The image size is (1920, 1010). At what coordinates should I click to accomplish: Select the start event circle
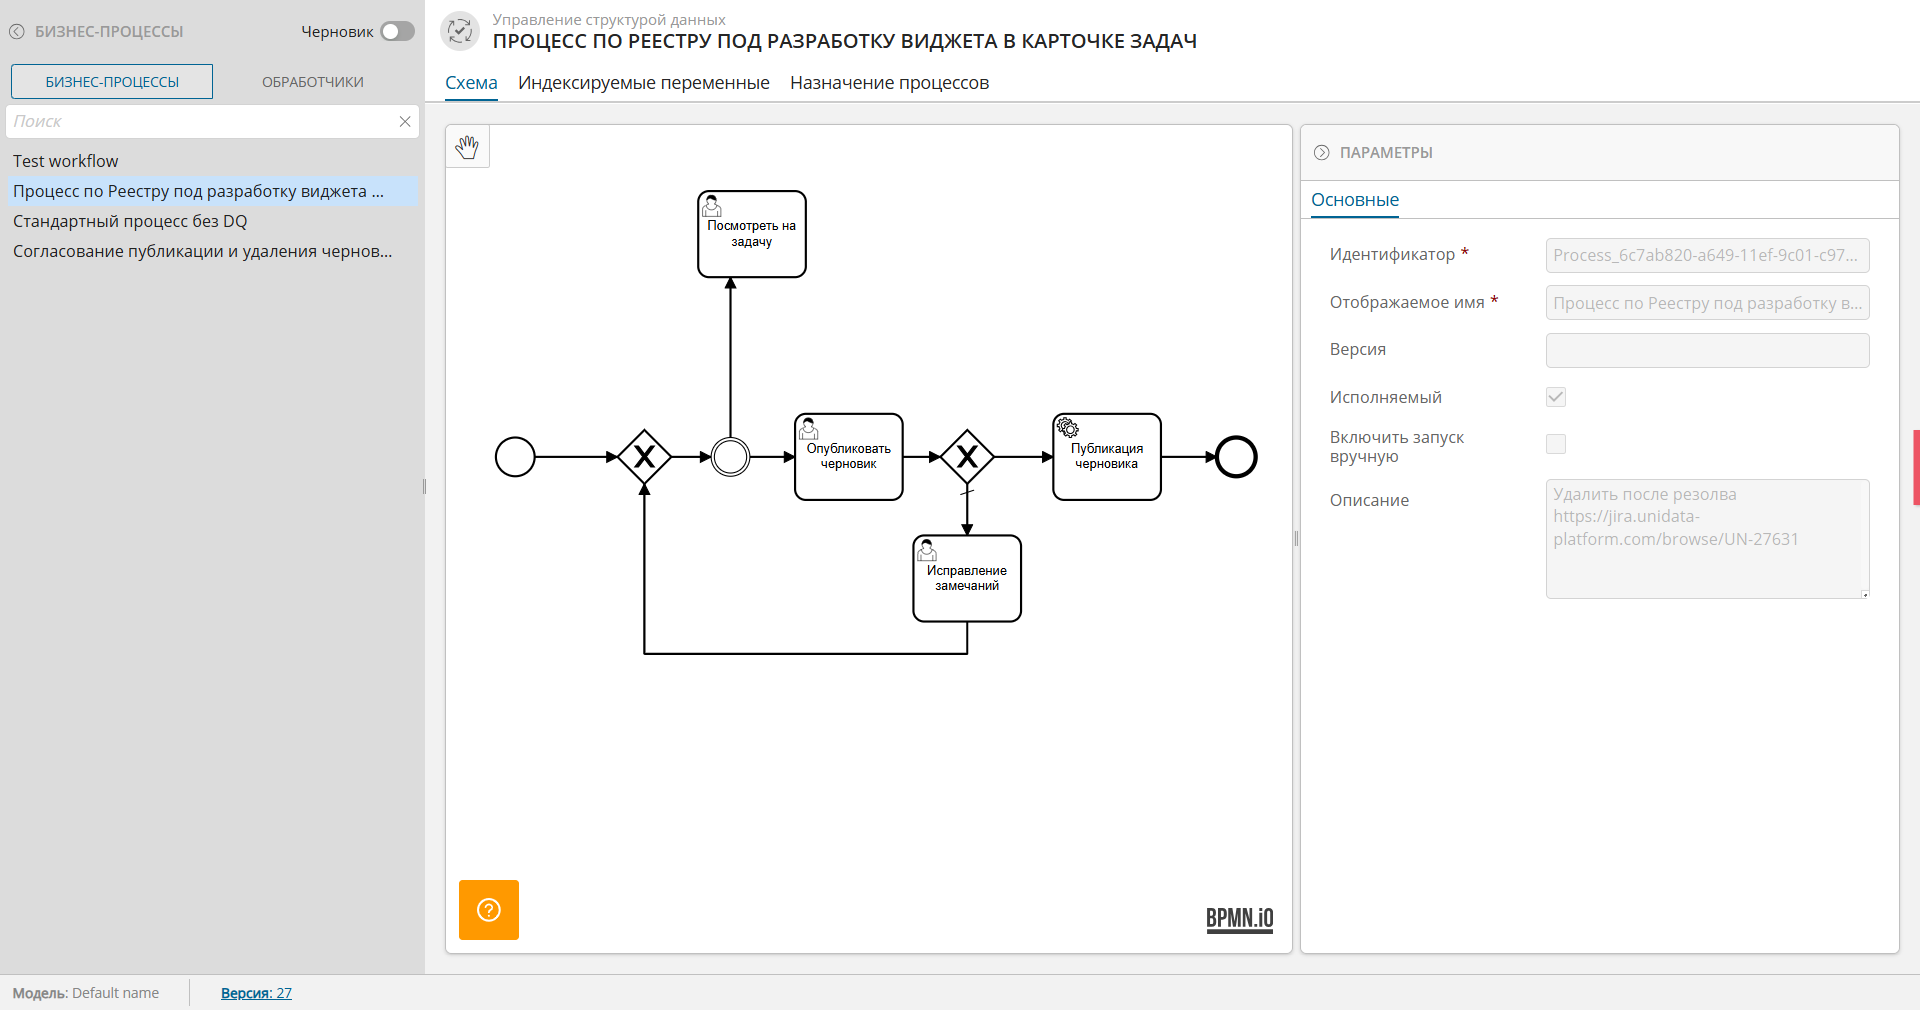[515, 457]
